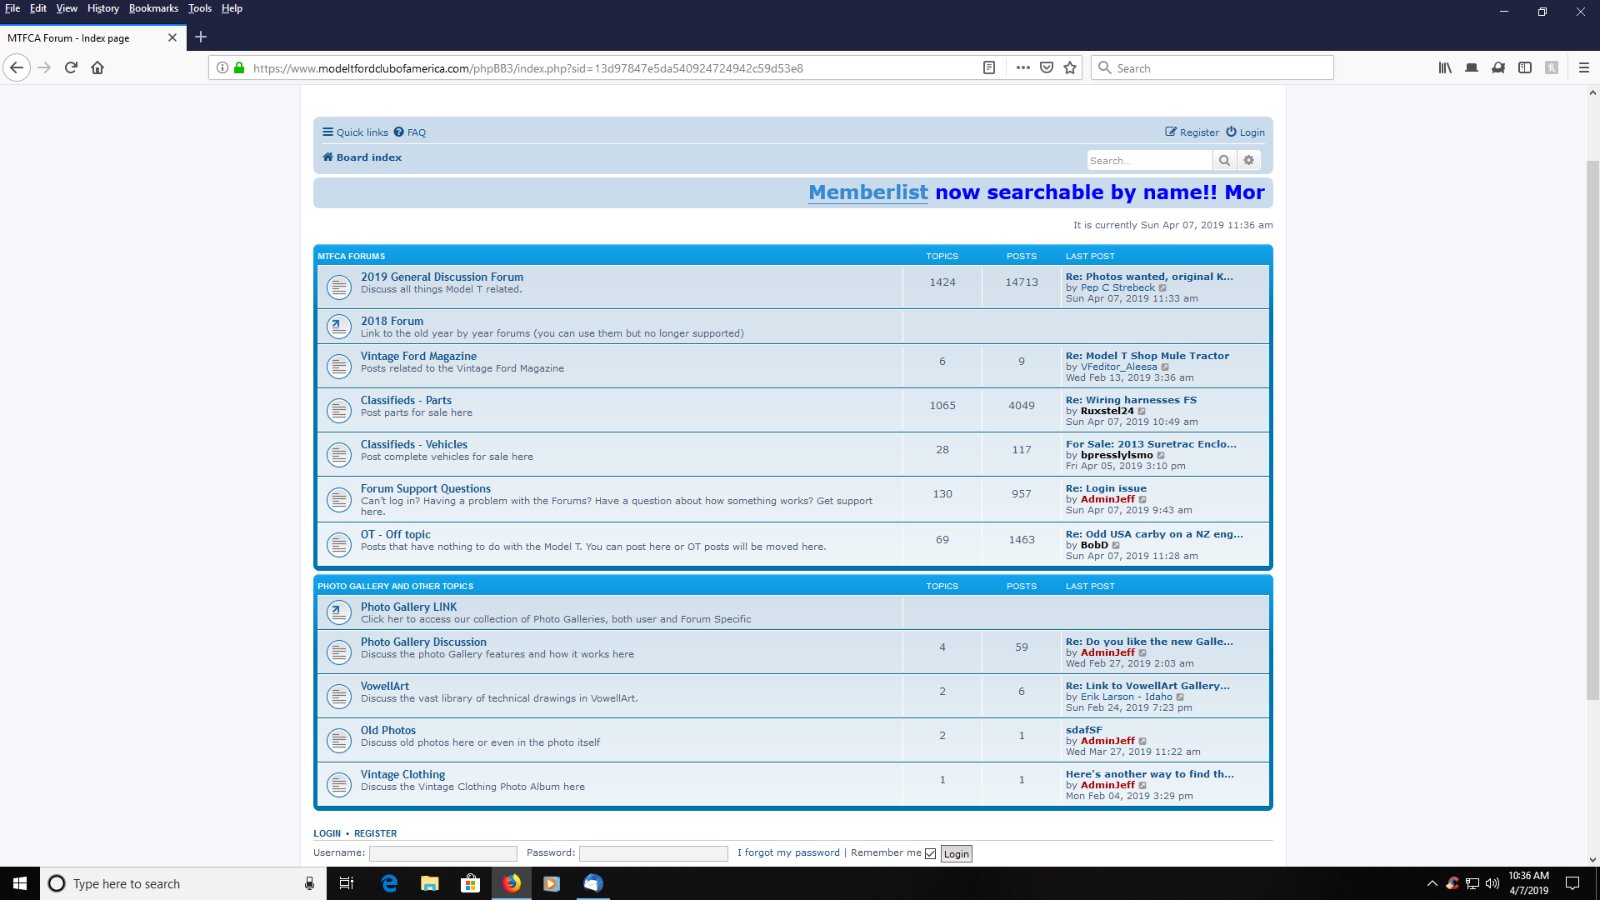Open the Bookmarks menu
The width and height of the screenshot is (1600, 900).
click(x=153, y=8)
